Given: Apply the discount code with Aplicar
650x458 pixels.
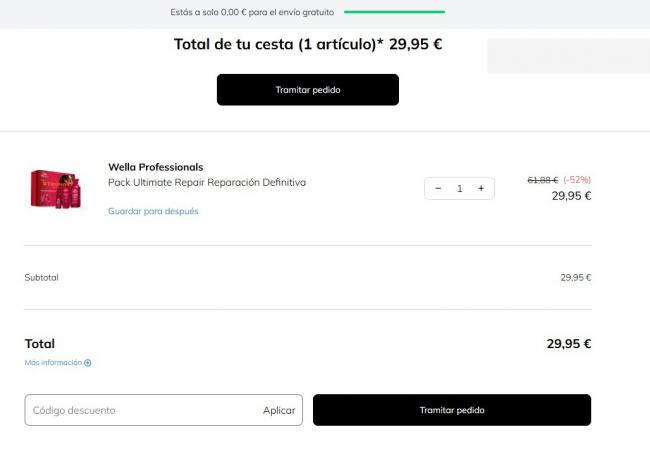Looking at the screenshot, I should [x=279, y=410].
